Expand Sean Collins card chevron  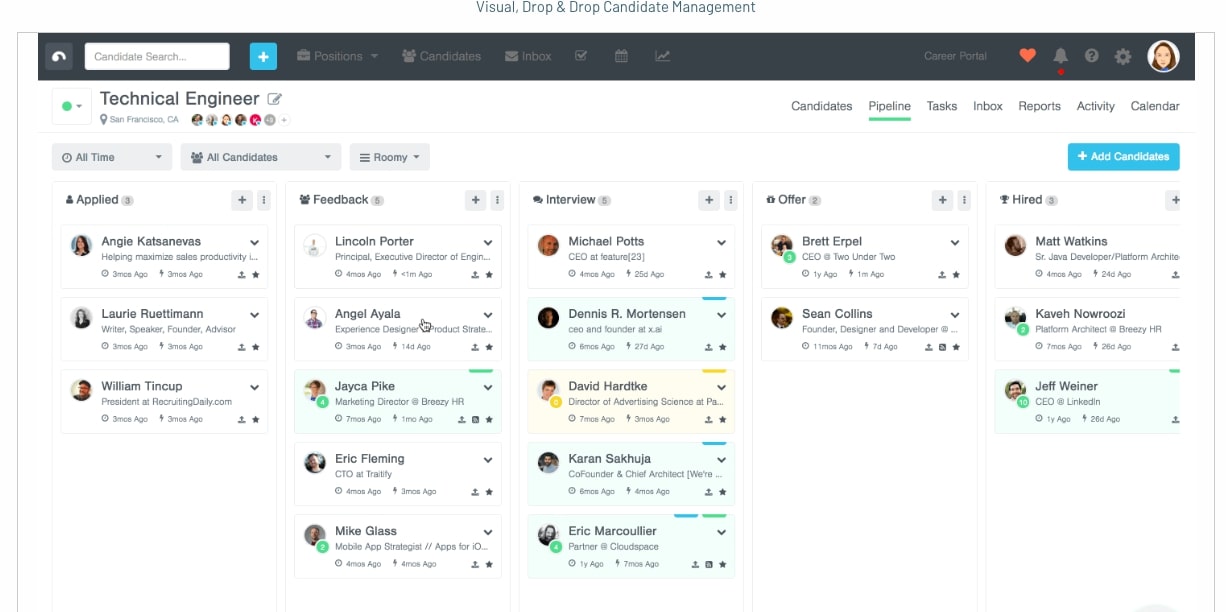coord(955,315)
